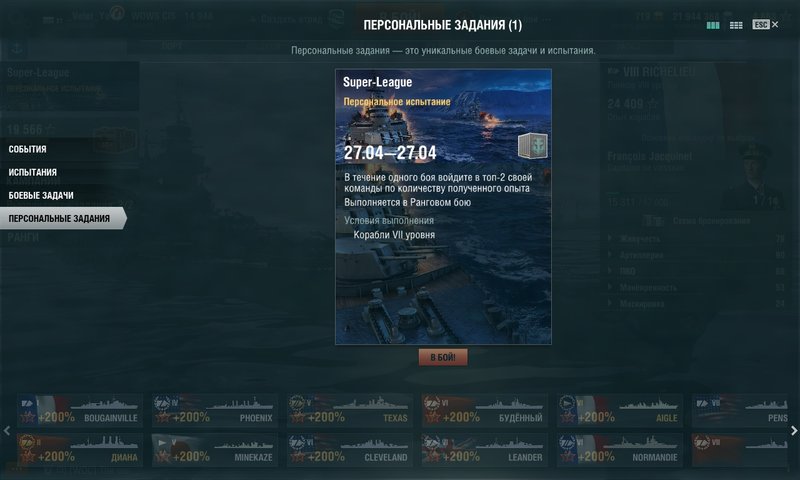Select the Bougainville ship in carousel
This screenshot has width=800, height=480.
tap(80, 410)
